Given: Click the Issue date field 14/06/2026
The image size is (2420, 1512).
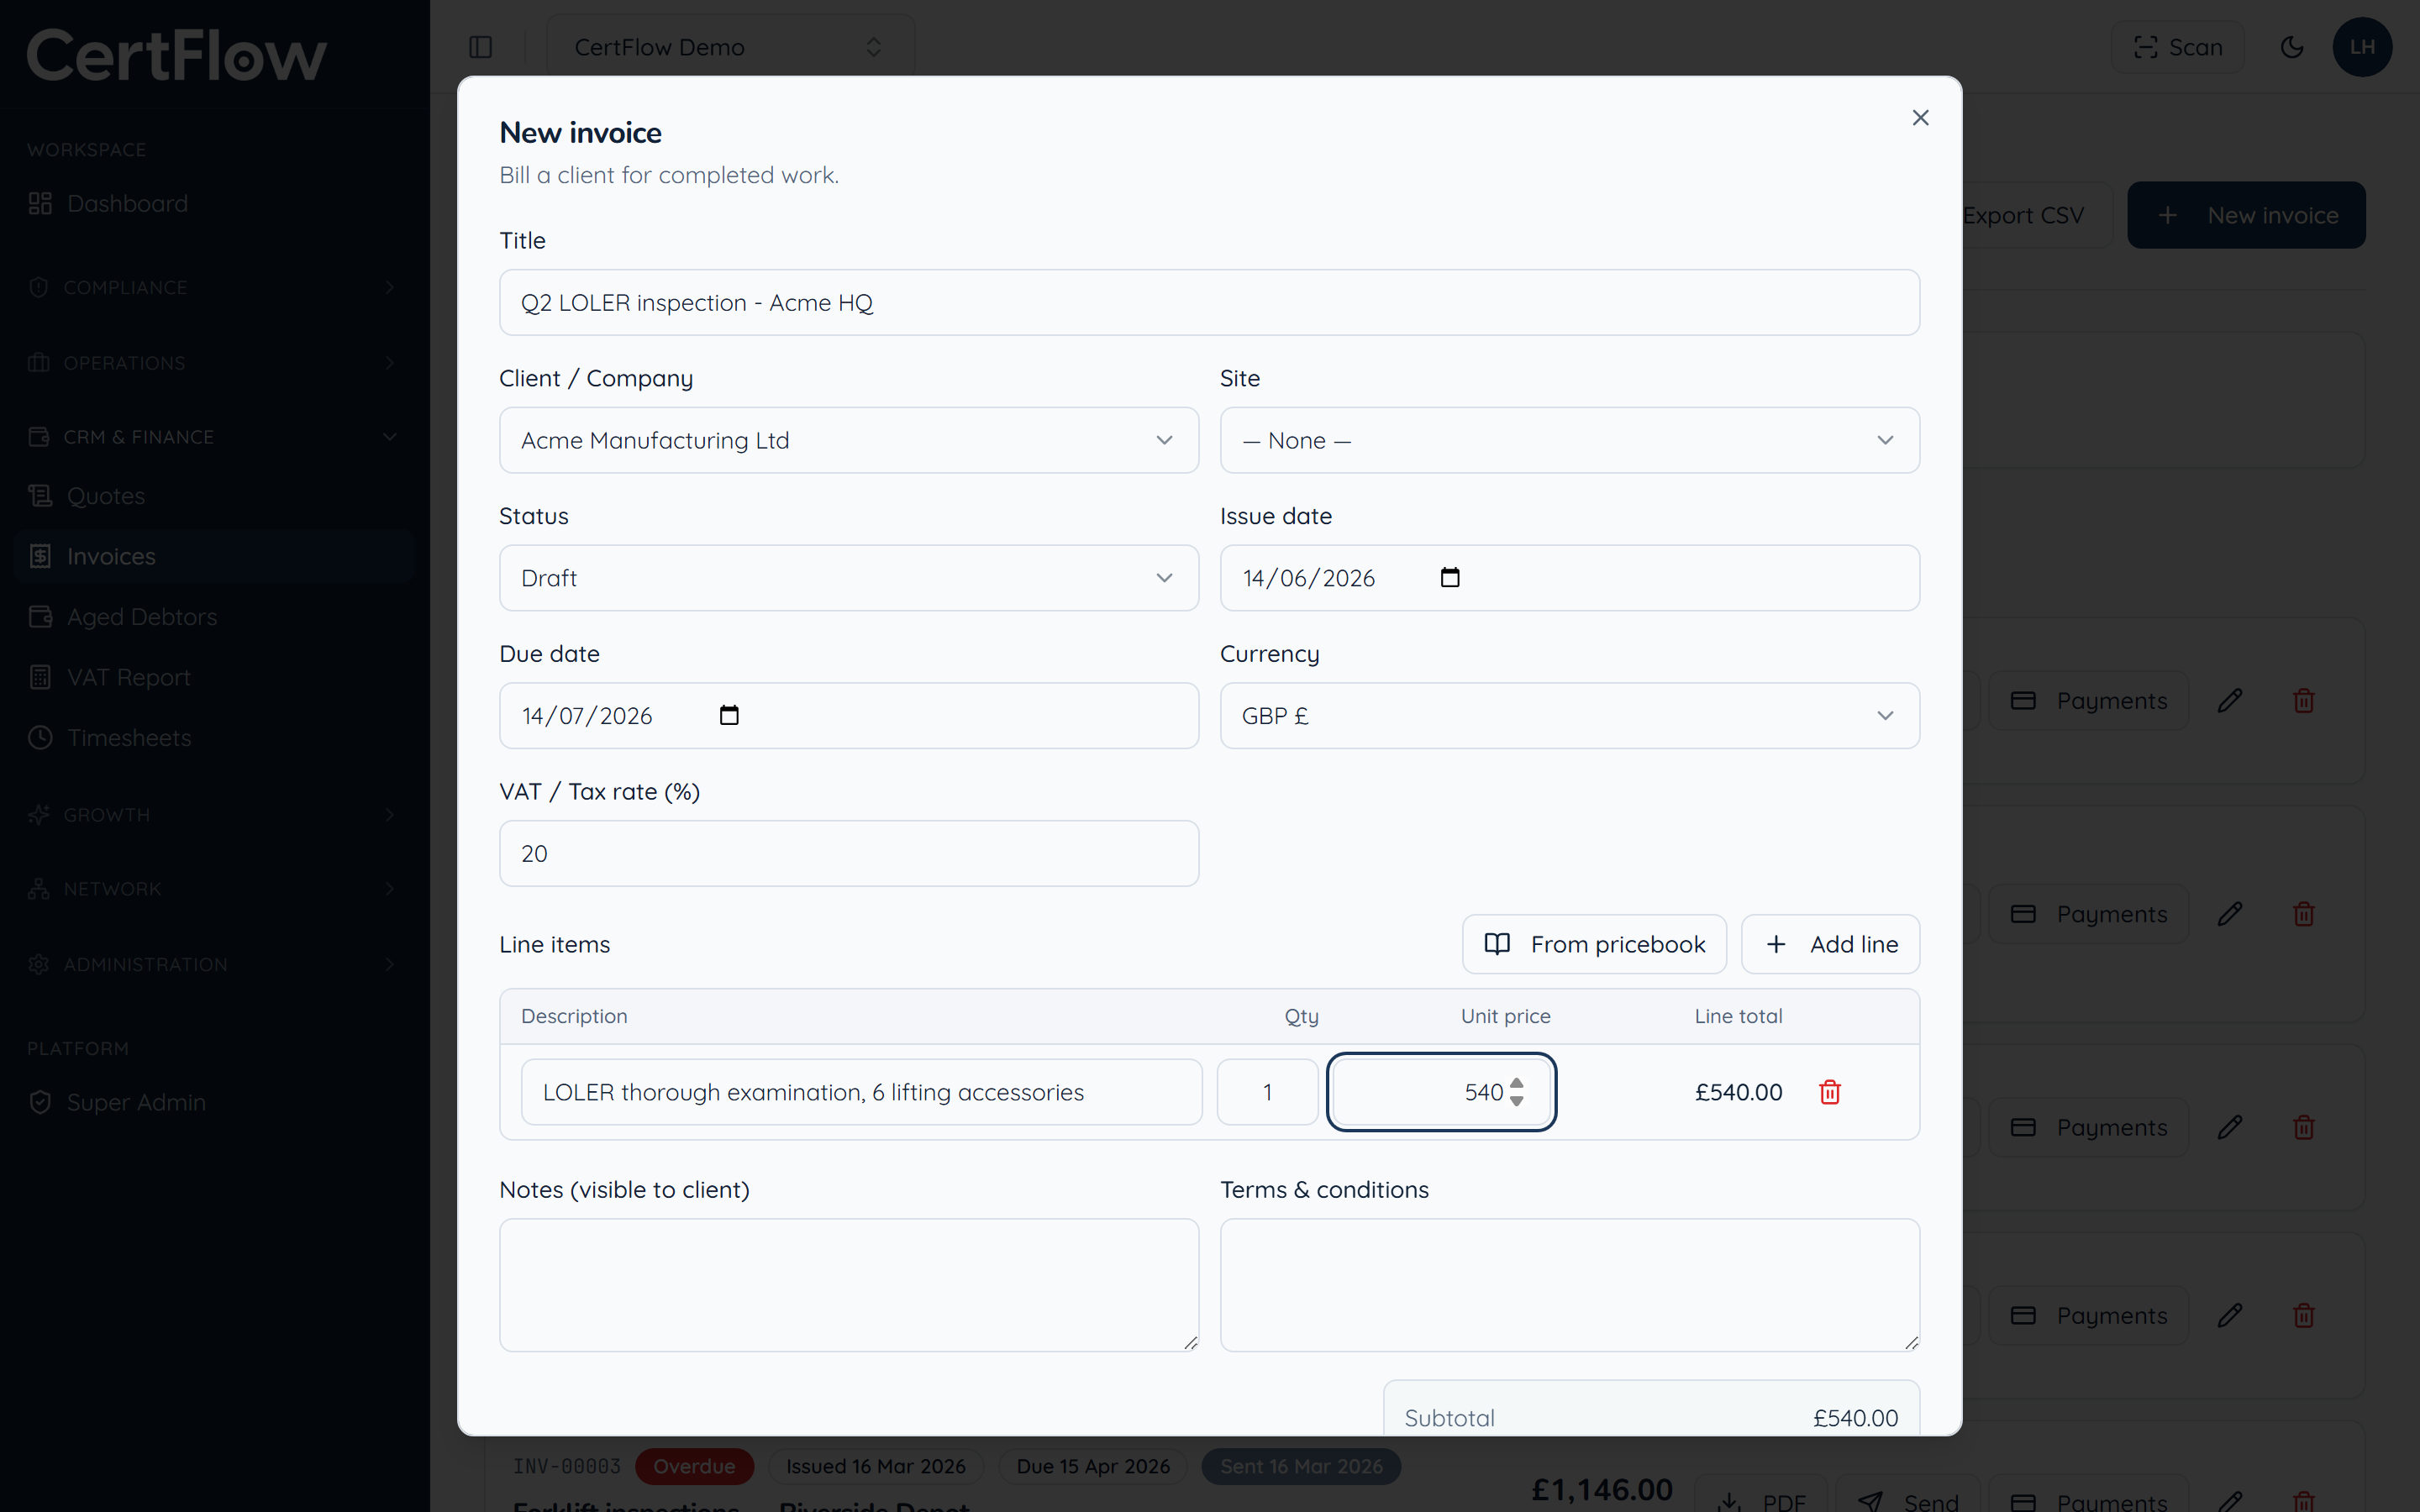Looking at the screenshot, I should point(1569,578).
